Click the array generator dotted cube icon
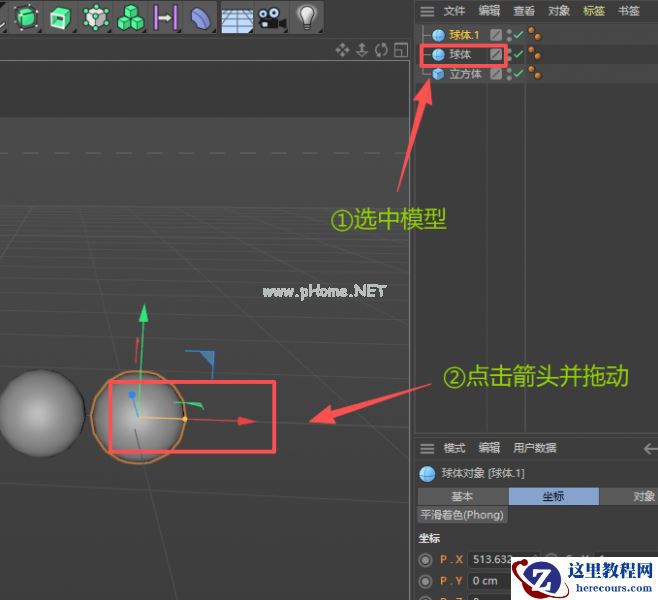The height and width of the screenshot is (600, 658). [x=96, y=18]
